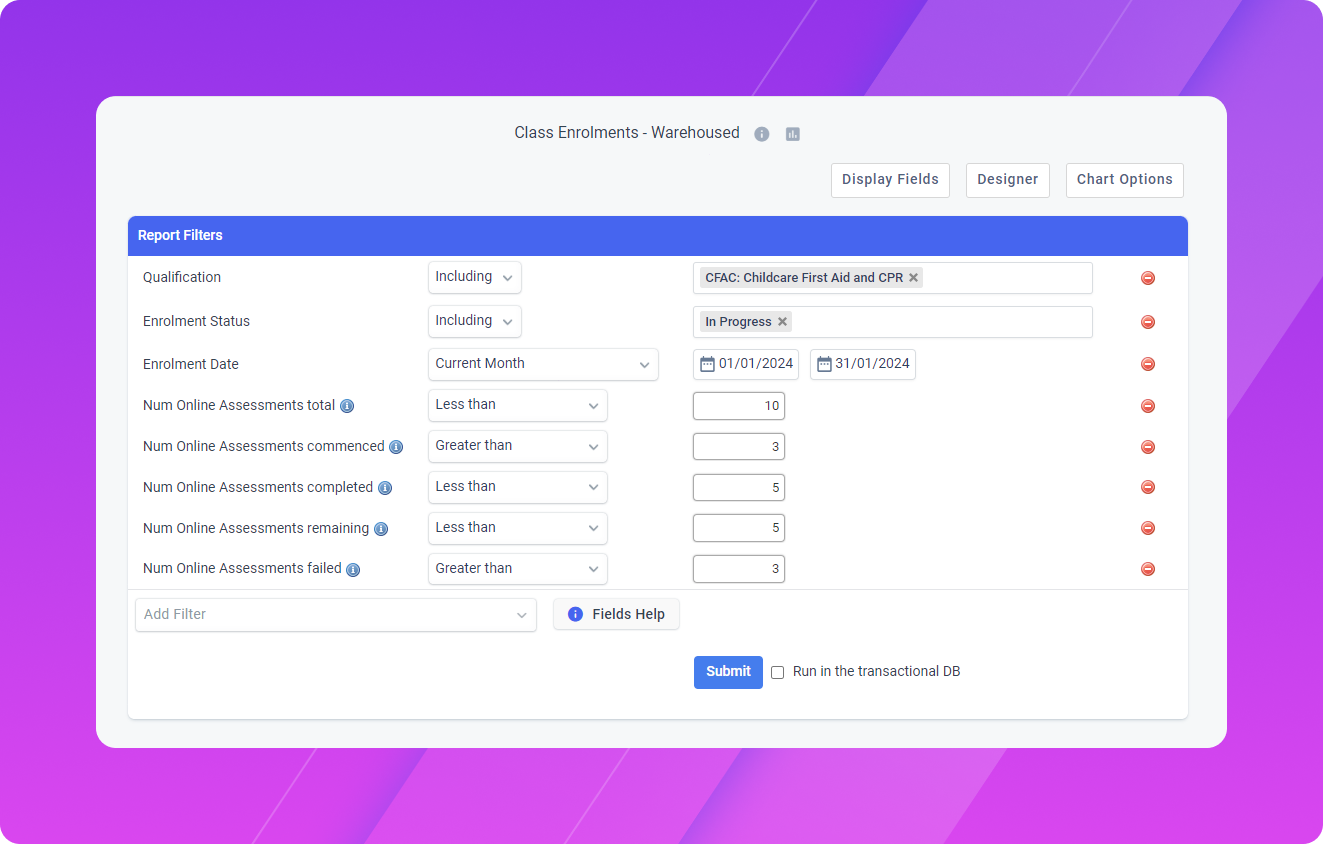Submit the report filters
1323x844 pixels.
tap(727, 672)
